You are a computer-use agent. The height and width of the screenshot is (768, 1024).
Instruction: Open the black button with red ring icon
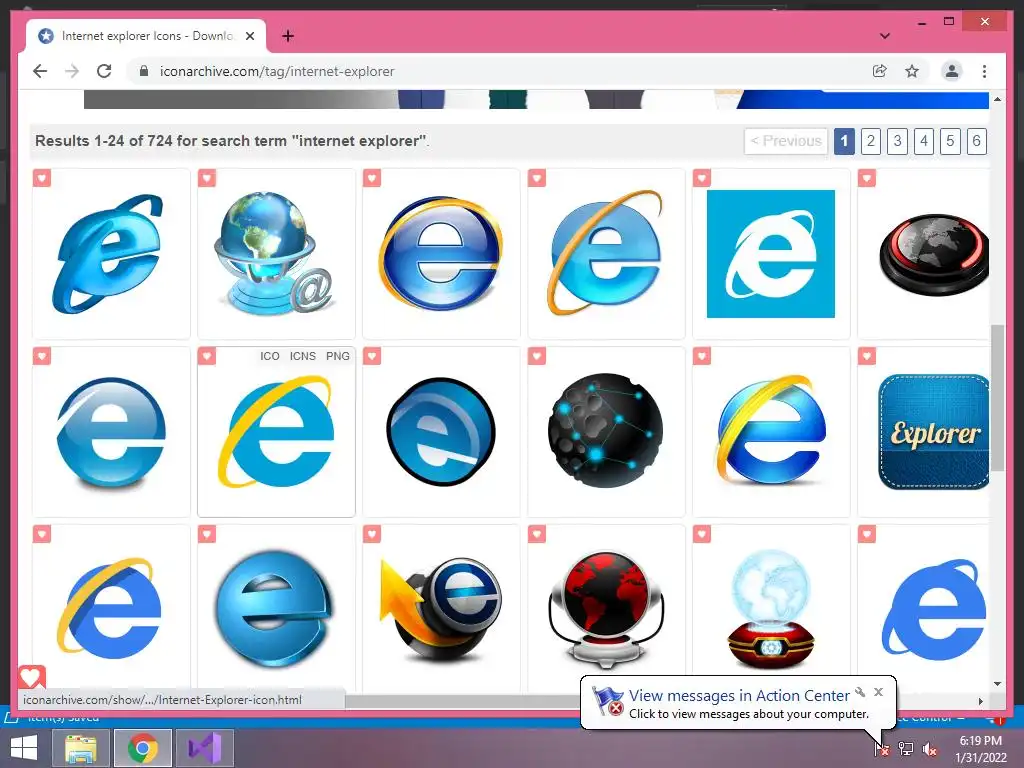pos(934,255)
